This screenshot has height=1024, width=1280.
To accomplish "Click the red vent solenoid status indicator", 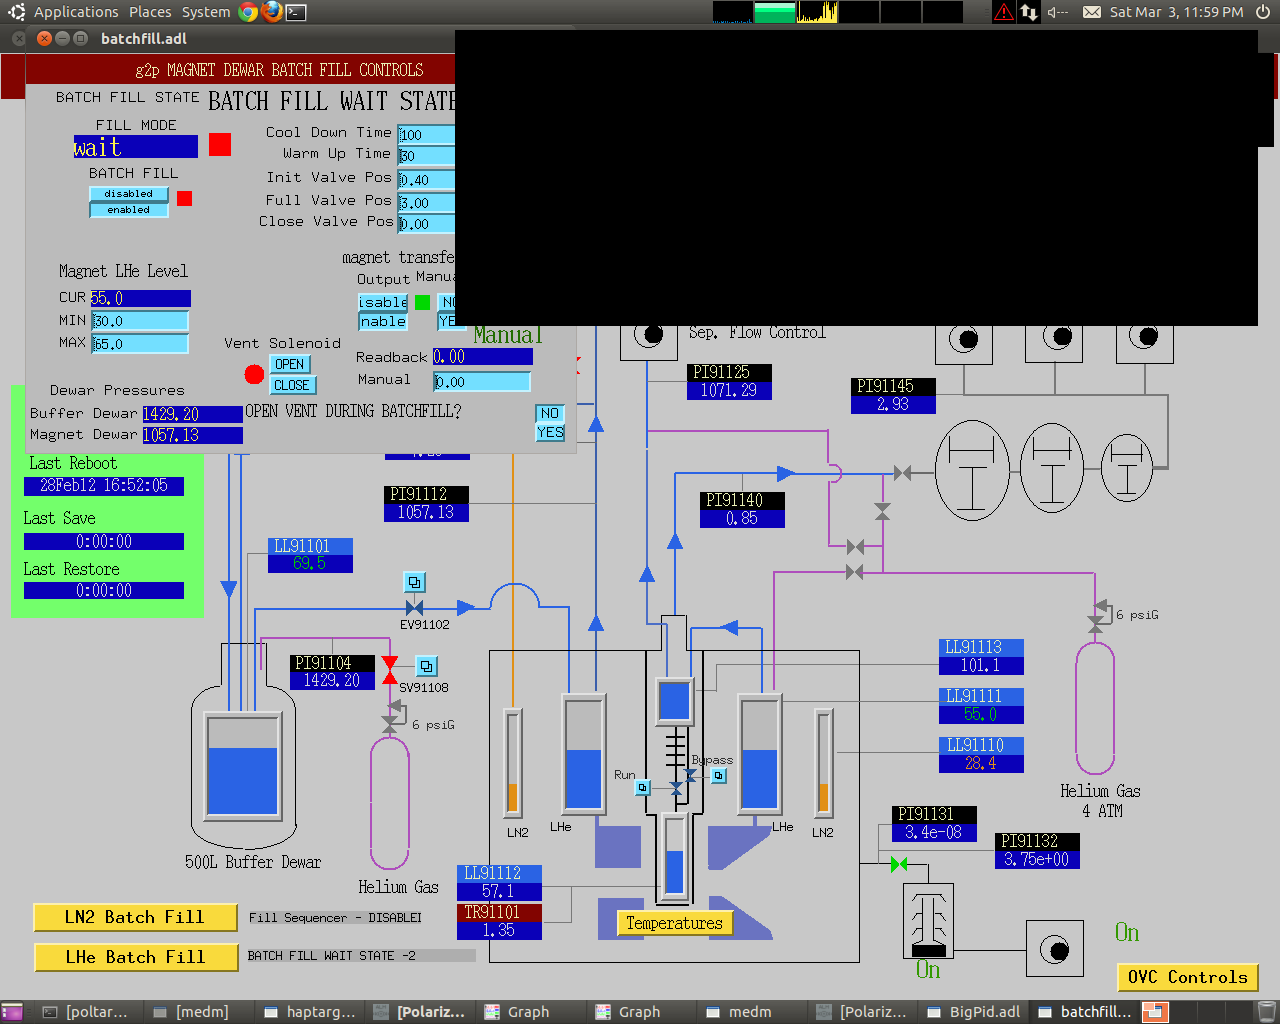I will click(x=254, y=374).
